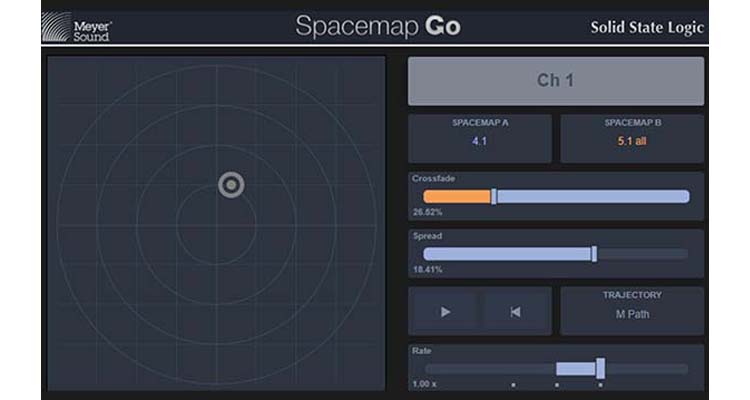Viewport: 750px width, 400px height.
Task: Click center of the spacemap panner grid
Action: tap(216, 224)
